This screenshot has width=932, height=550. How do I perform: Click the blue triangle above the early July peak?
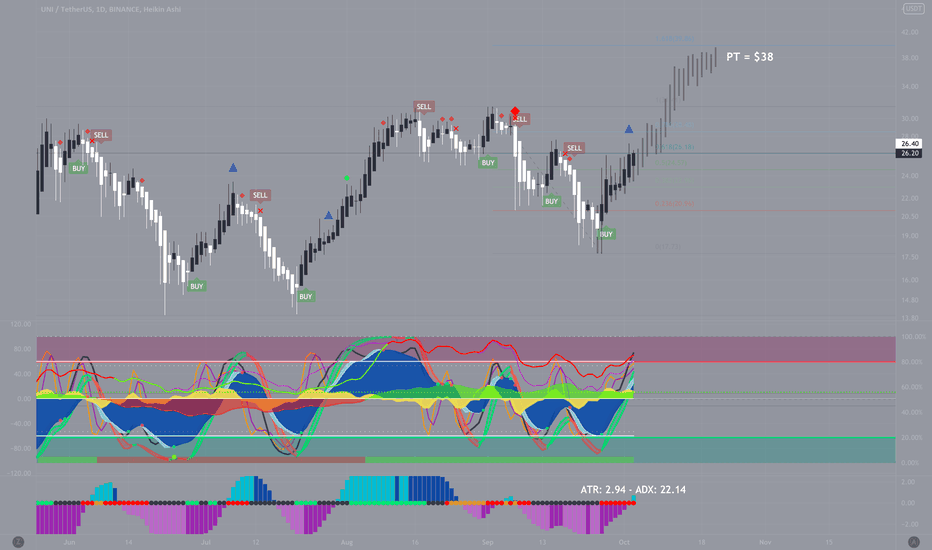[x=233, y=168]
